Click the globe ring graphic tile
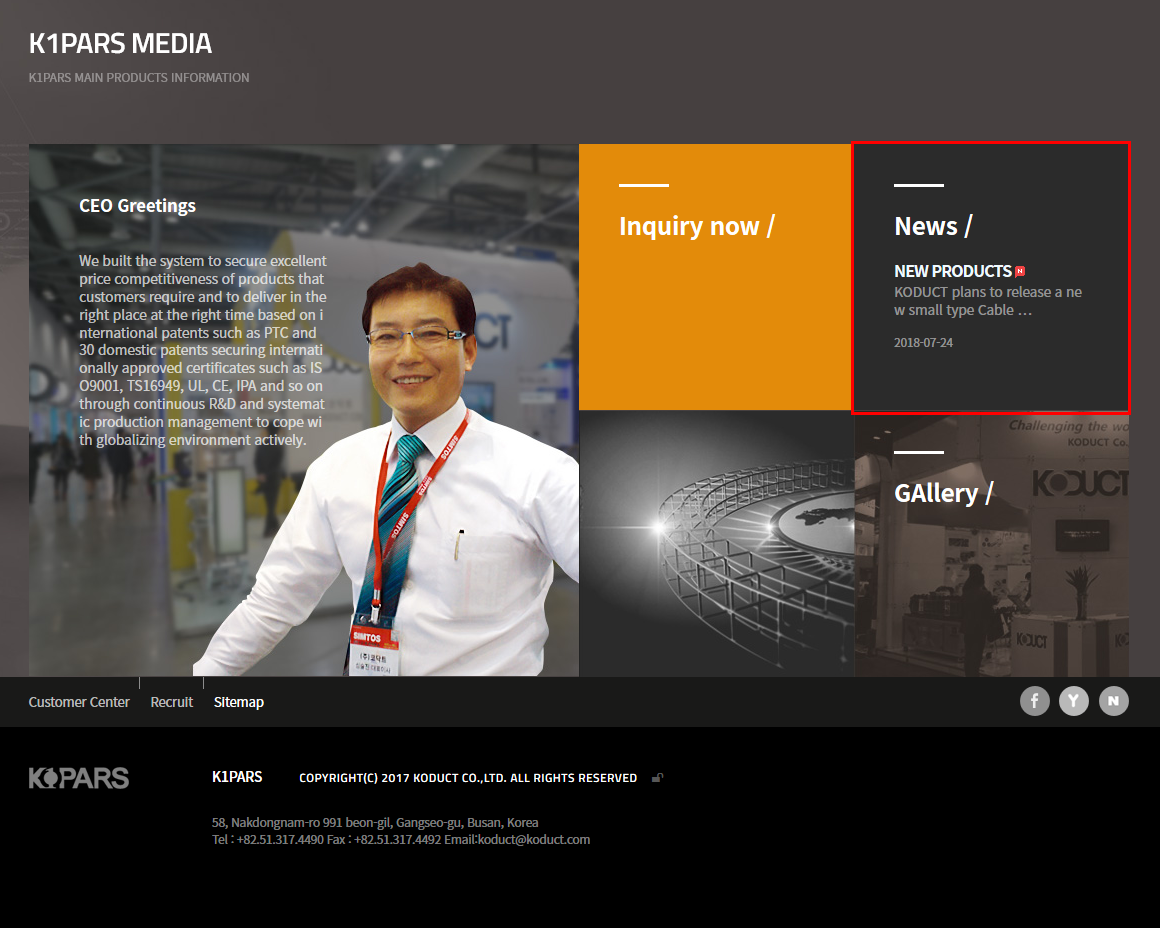The width and height of the screenshot is (1160, 928). click(x=716, y=543)
